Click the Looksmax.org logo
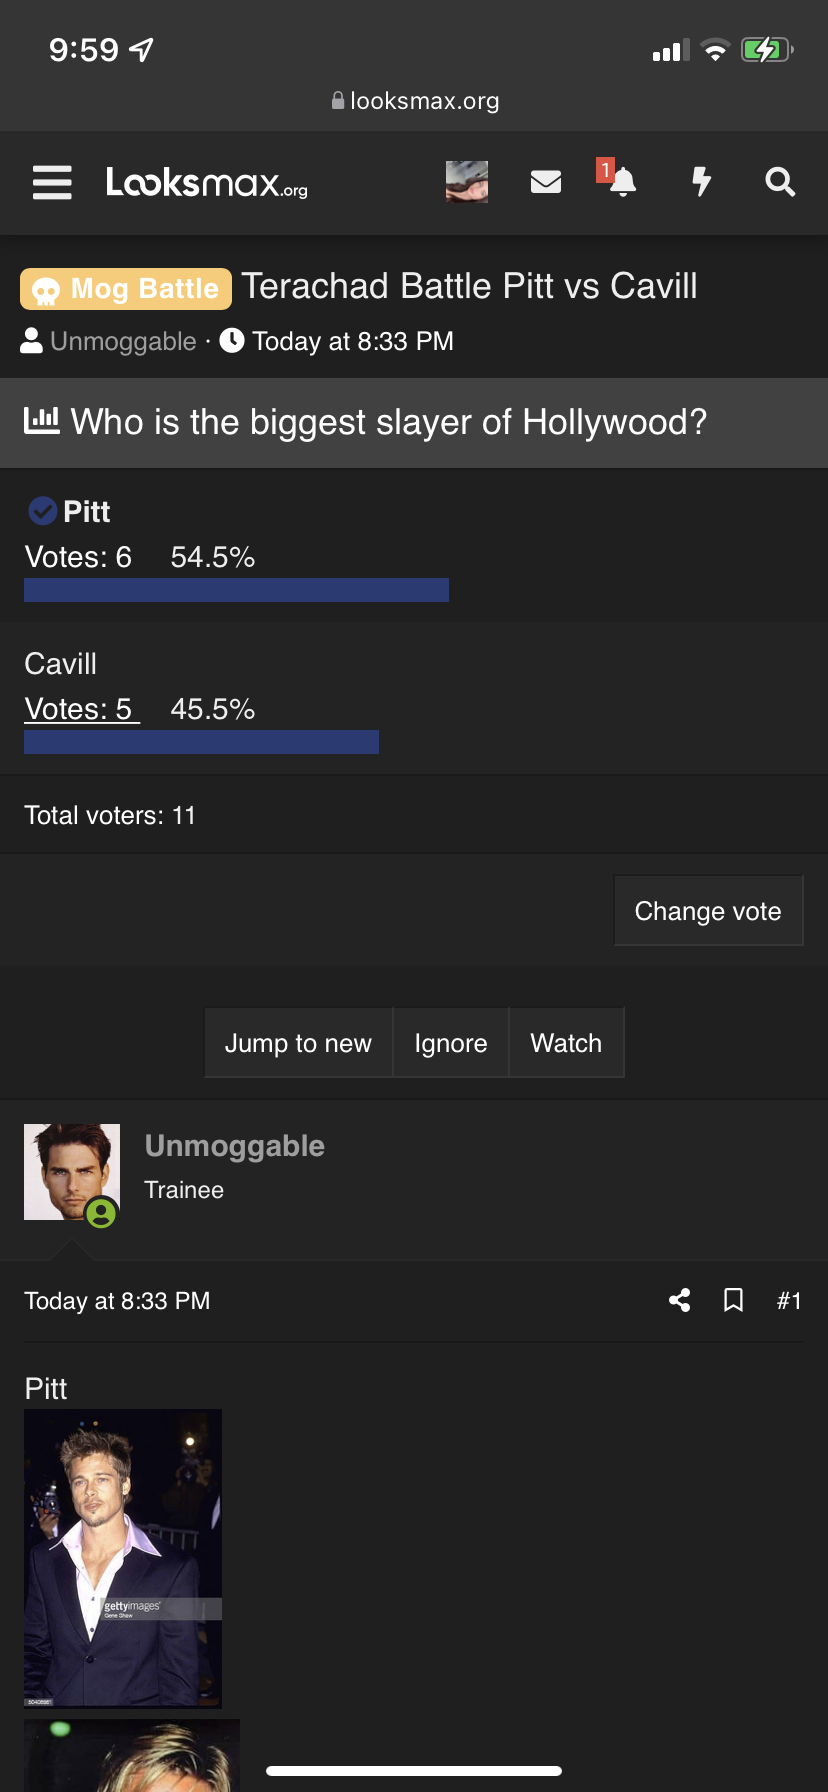Screen dimensions: 828x1792 coord(207,183)
